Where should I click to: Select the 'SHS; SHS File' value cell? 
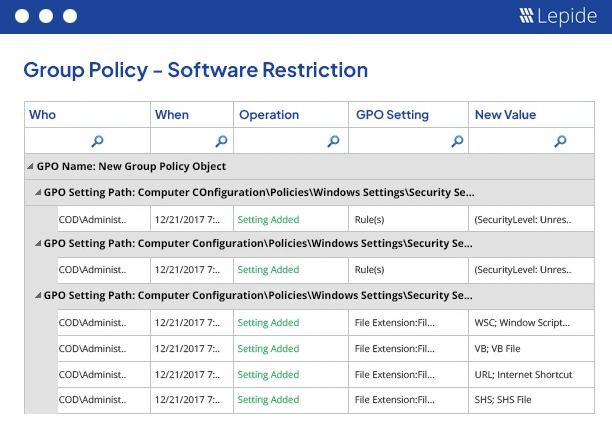pyautogui.click(x=532, y=400)
